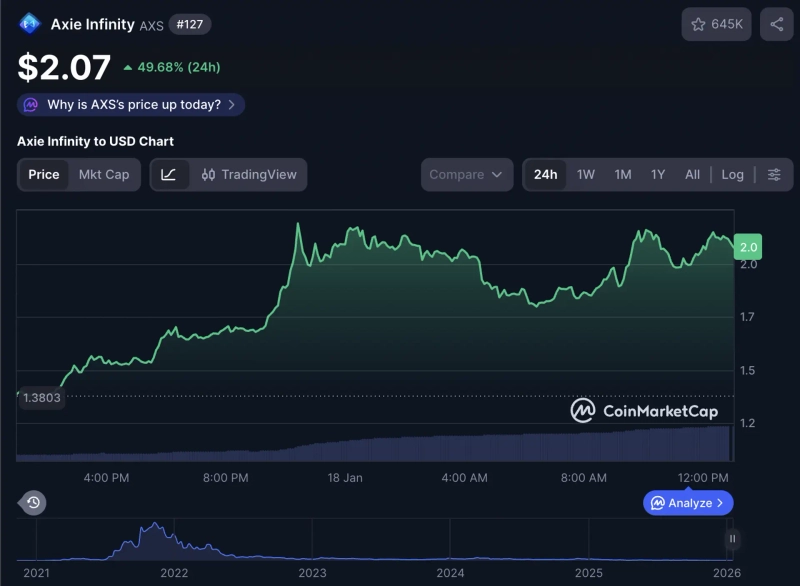This screenshot has width=800, height=586.
Task: Open the Analyze chevron button
Action: (688, 503)
